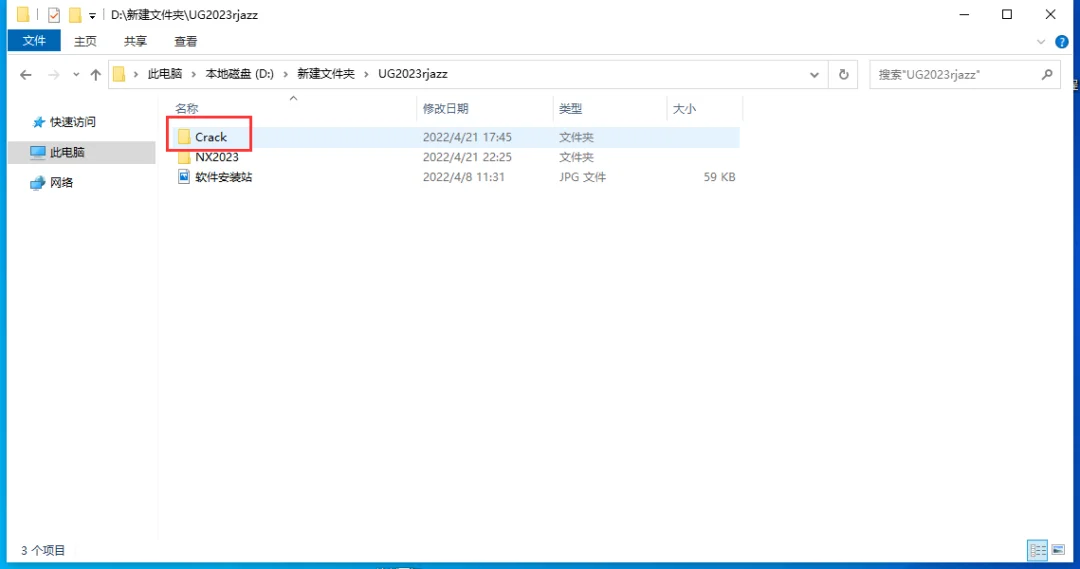
Task: Click the date 2022/4/8 11:31
Action: coord(464,177)
